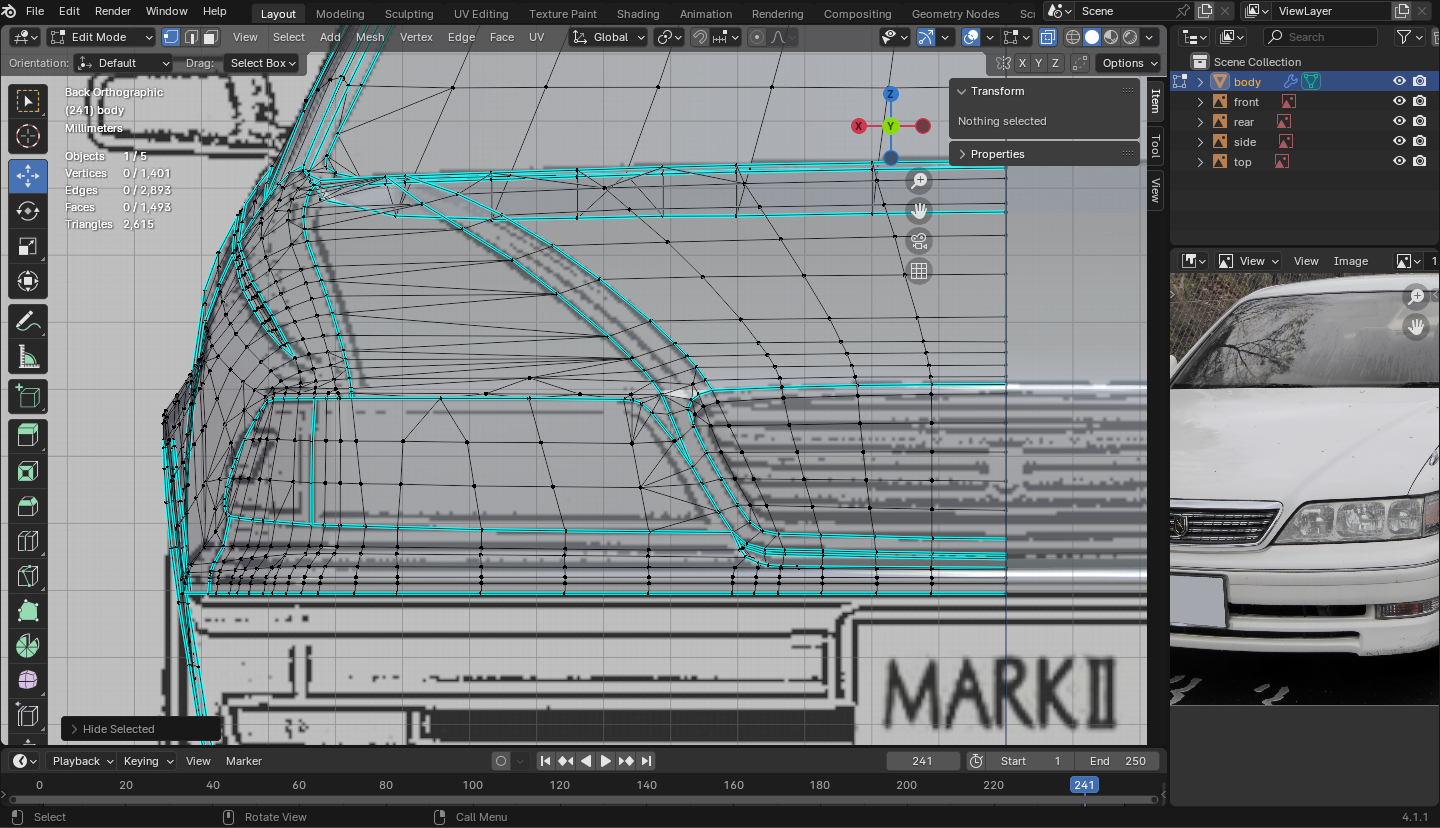Select the Loop Cut tool
The image size is (1440, 828).
coord(28,541)
